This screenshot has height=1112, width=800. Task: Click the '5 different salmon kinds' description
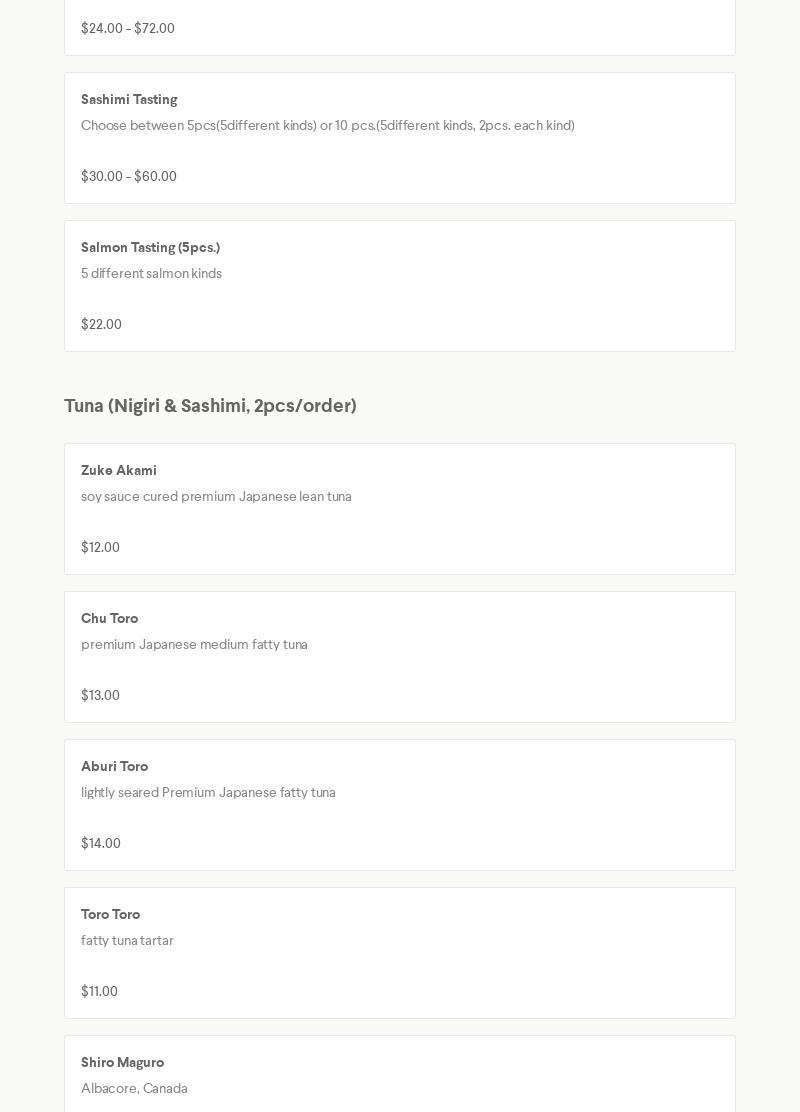(151, 274)
